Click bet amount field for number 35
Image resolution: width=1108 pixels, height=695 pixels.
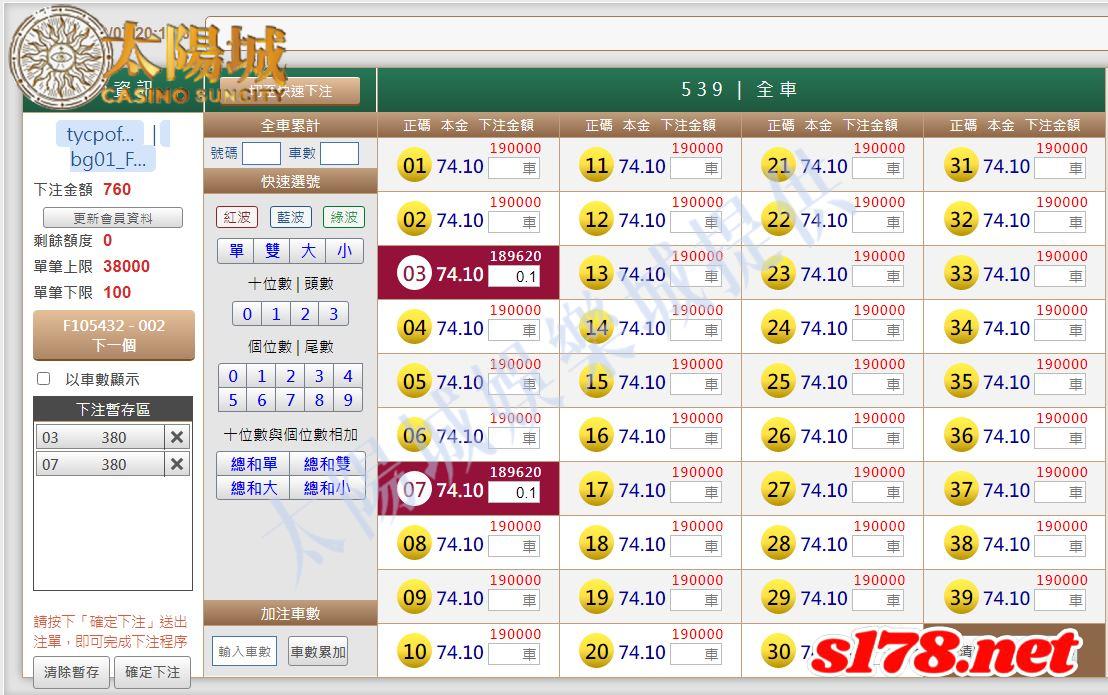click(x=1061, y=384)
